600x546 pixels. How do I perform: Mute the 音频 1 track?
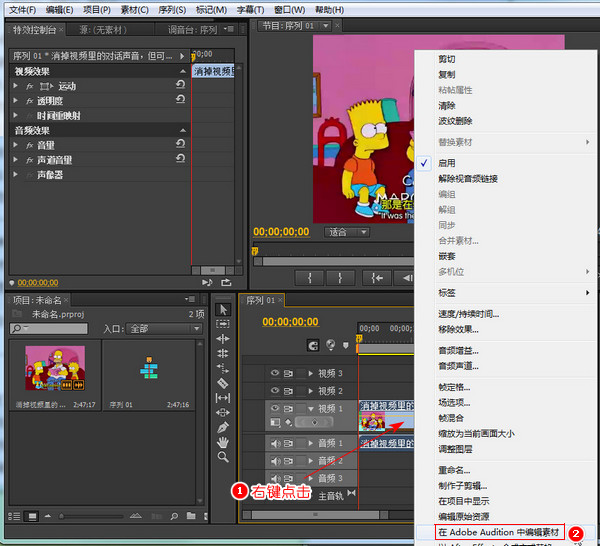tap(276, 443)
